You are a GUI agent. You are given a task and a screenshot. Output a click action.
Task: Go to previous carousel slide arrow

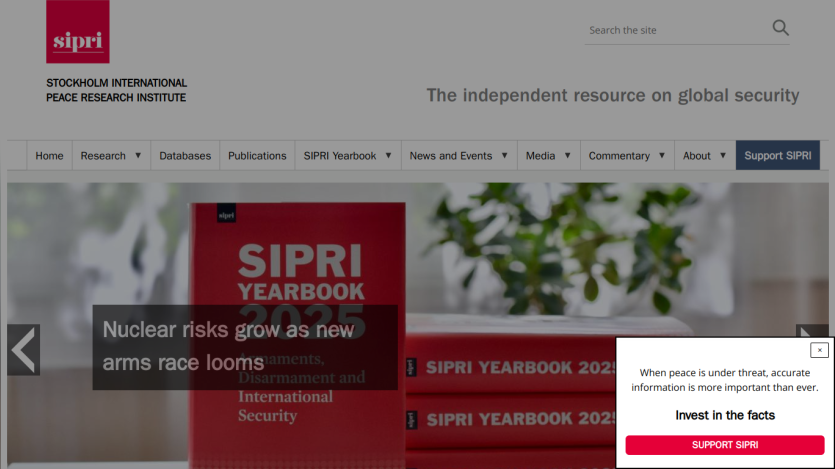[x=23, y=350]
